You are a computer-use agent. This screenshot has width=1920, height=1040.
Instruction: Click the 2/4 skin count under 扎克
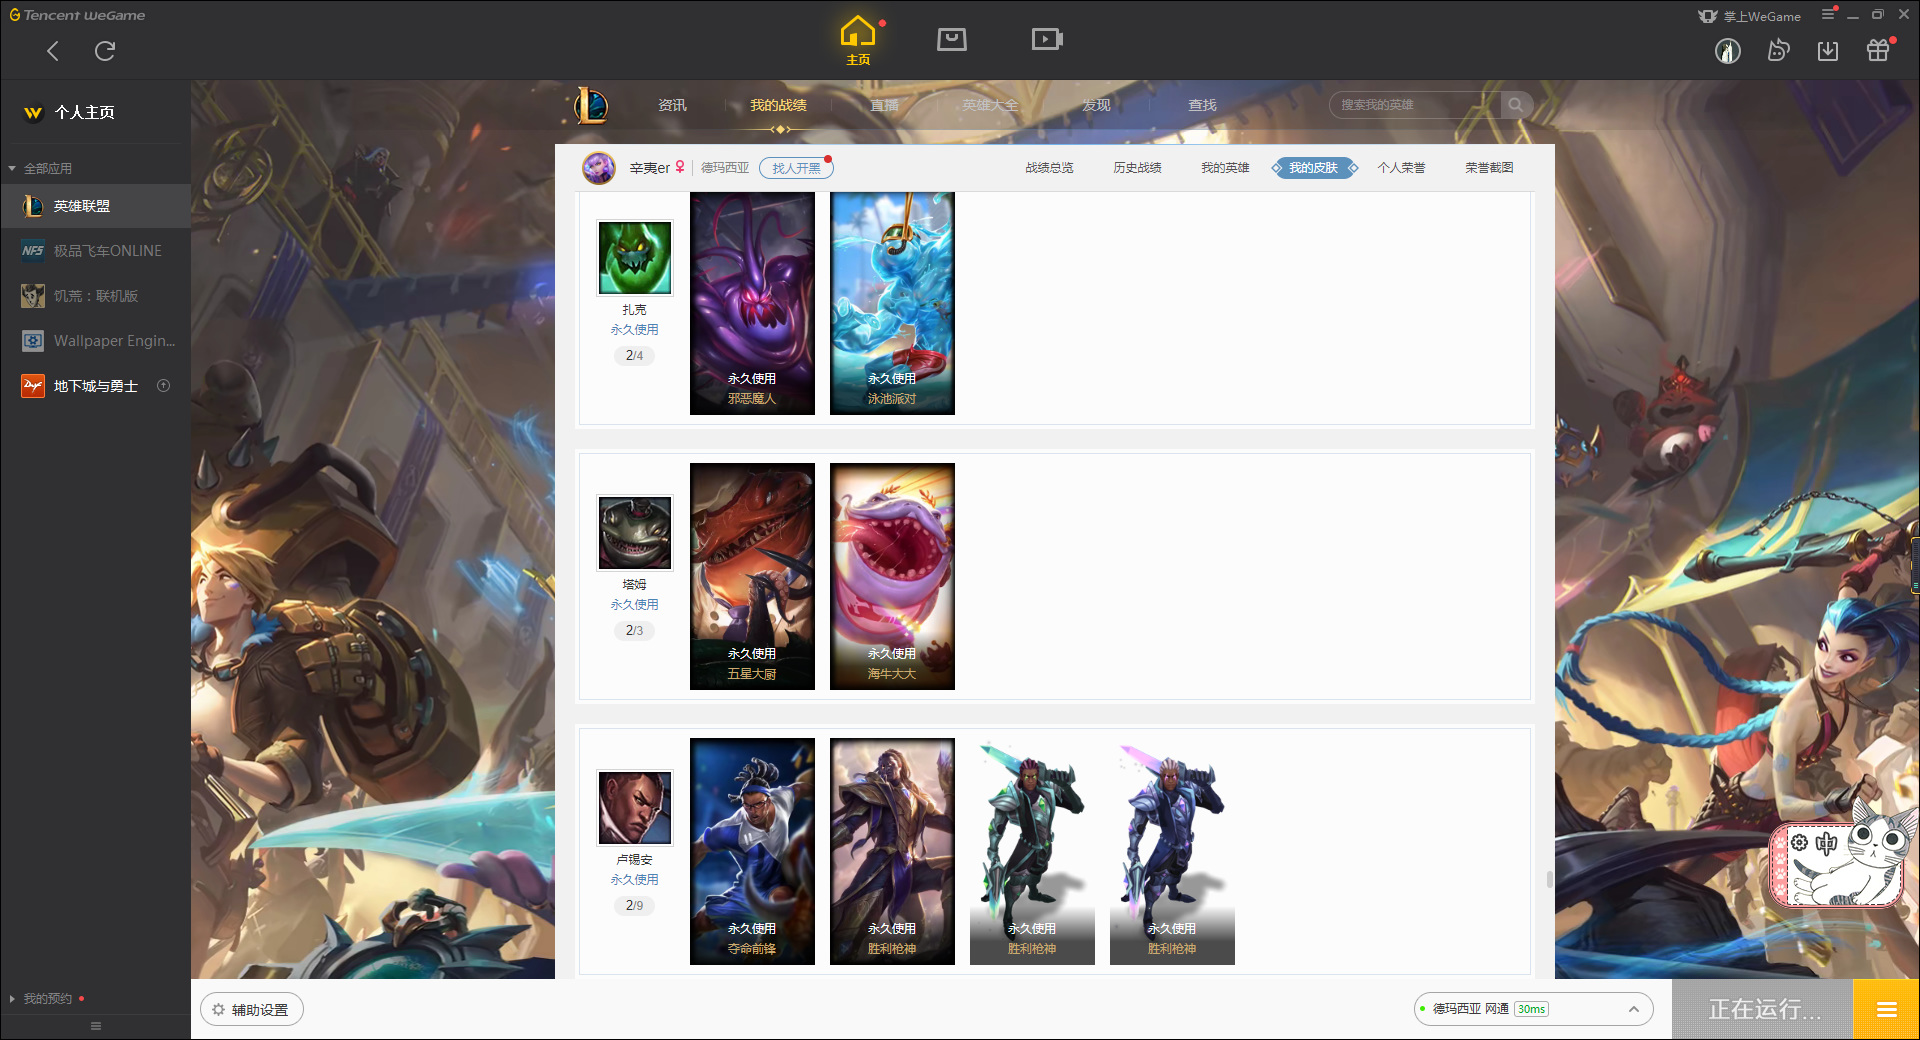(x=634, y=356)
